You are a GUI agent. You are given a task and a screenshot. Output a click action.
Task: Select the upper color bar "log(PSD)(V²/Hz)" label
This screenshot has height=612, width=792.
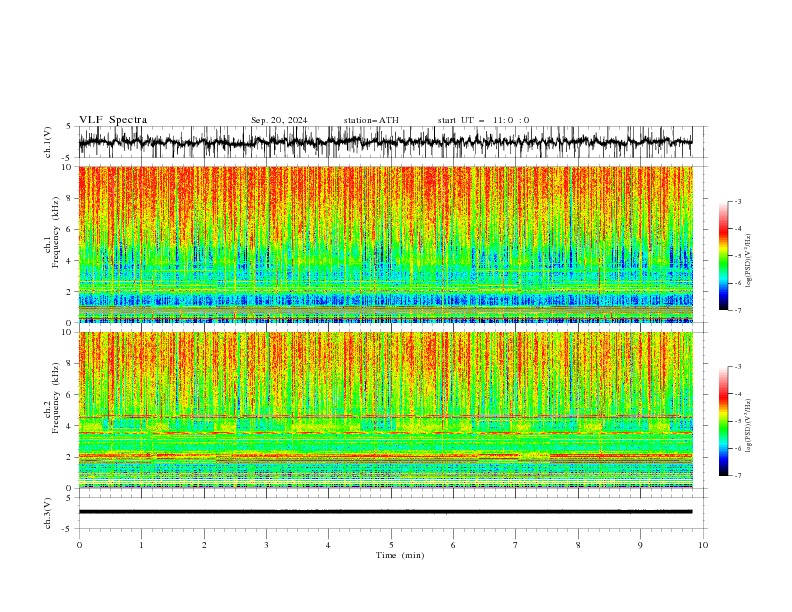[x=748, y=261]
